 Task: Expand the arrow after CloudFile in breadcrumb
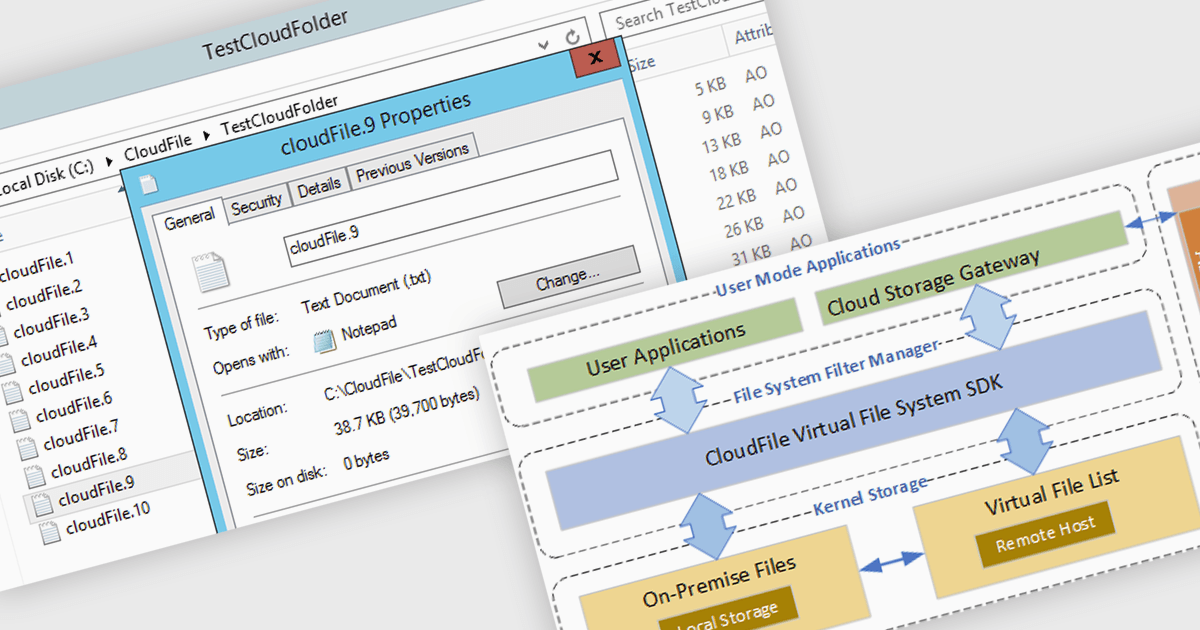coord(207,133)
